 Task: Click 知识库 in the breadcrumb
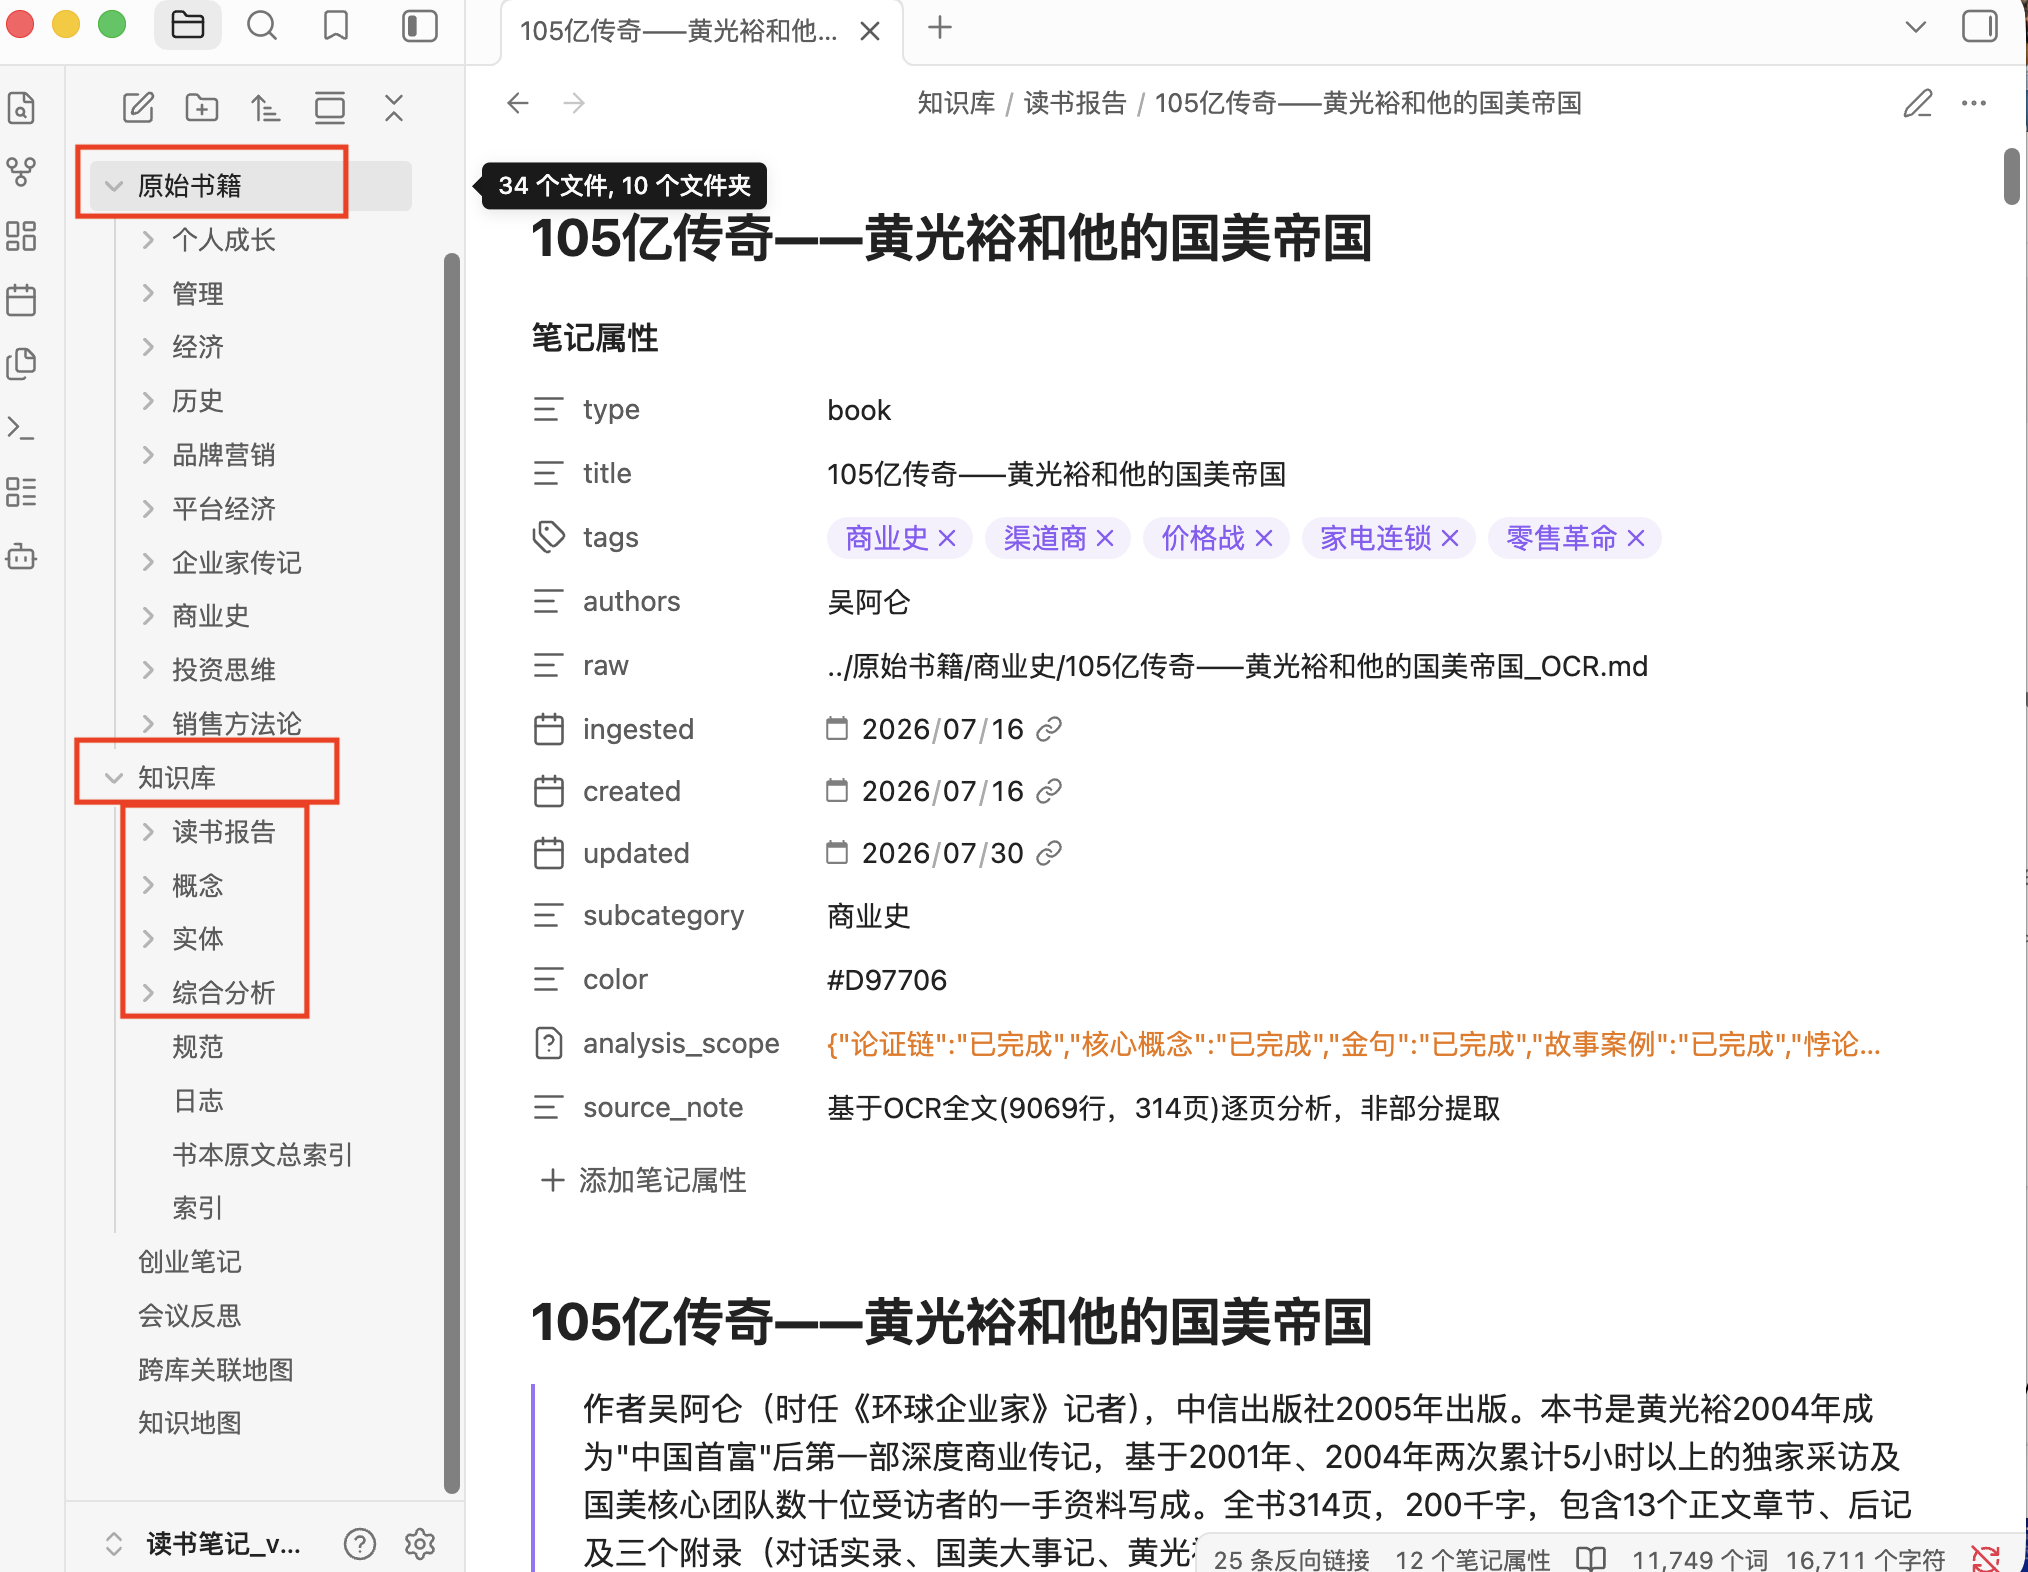956,103
